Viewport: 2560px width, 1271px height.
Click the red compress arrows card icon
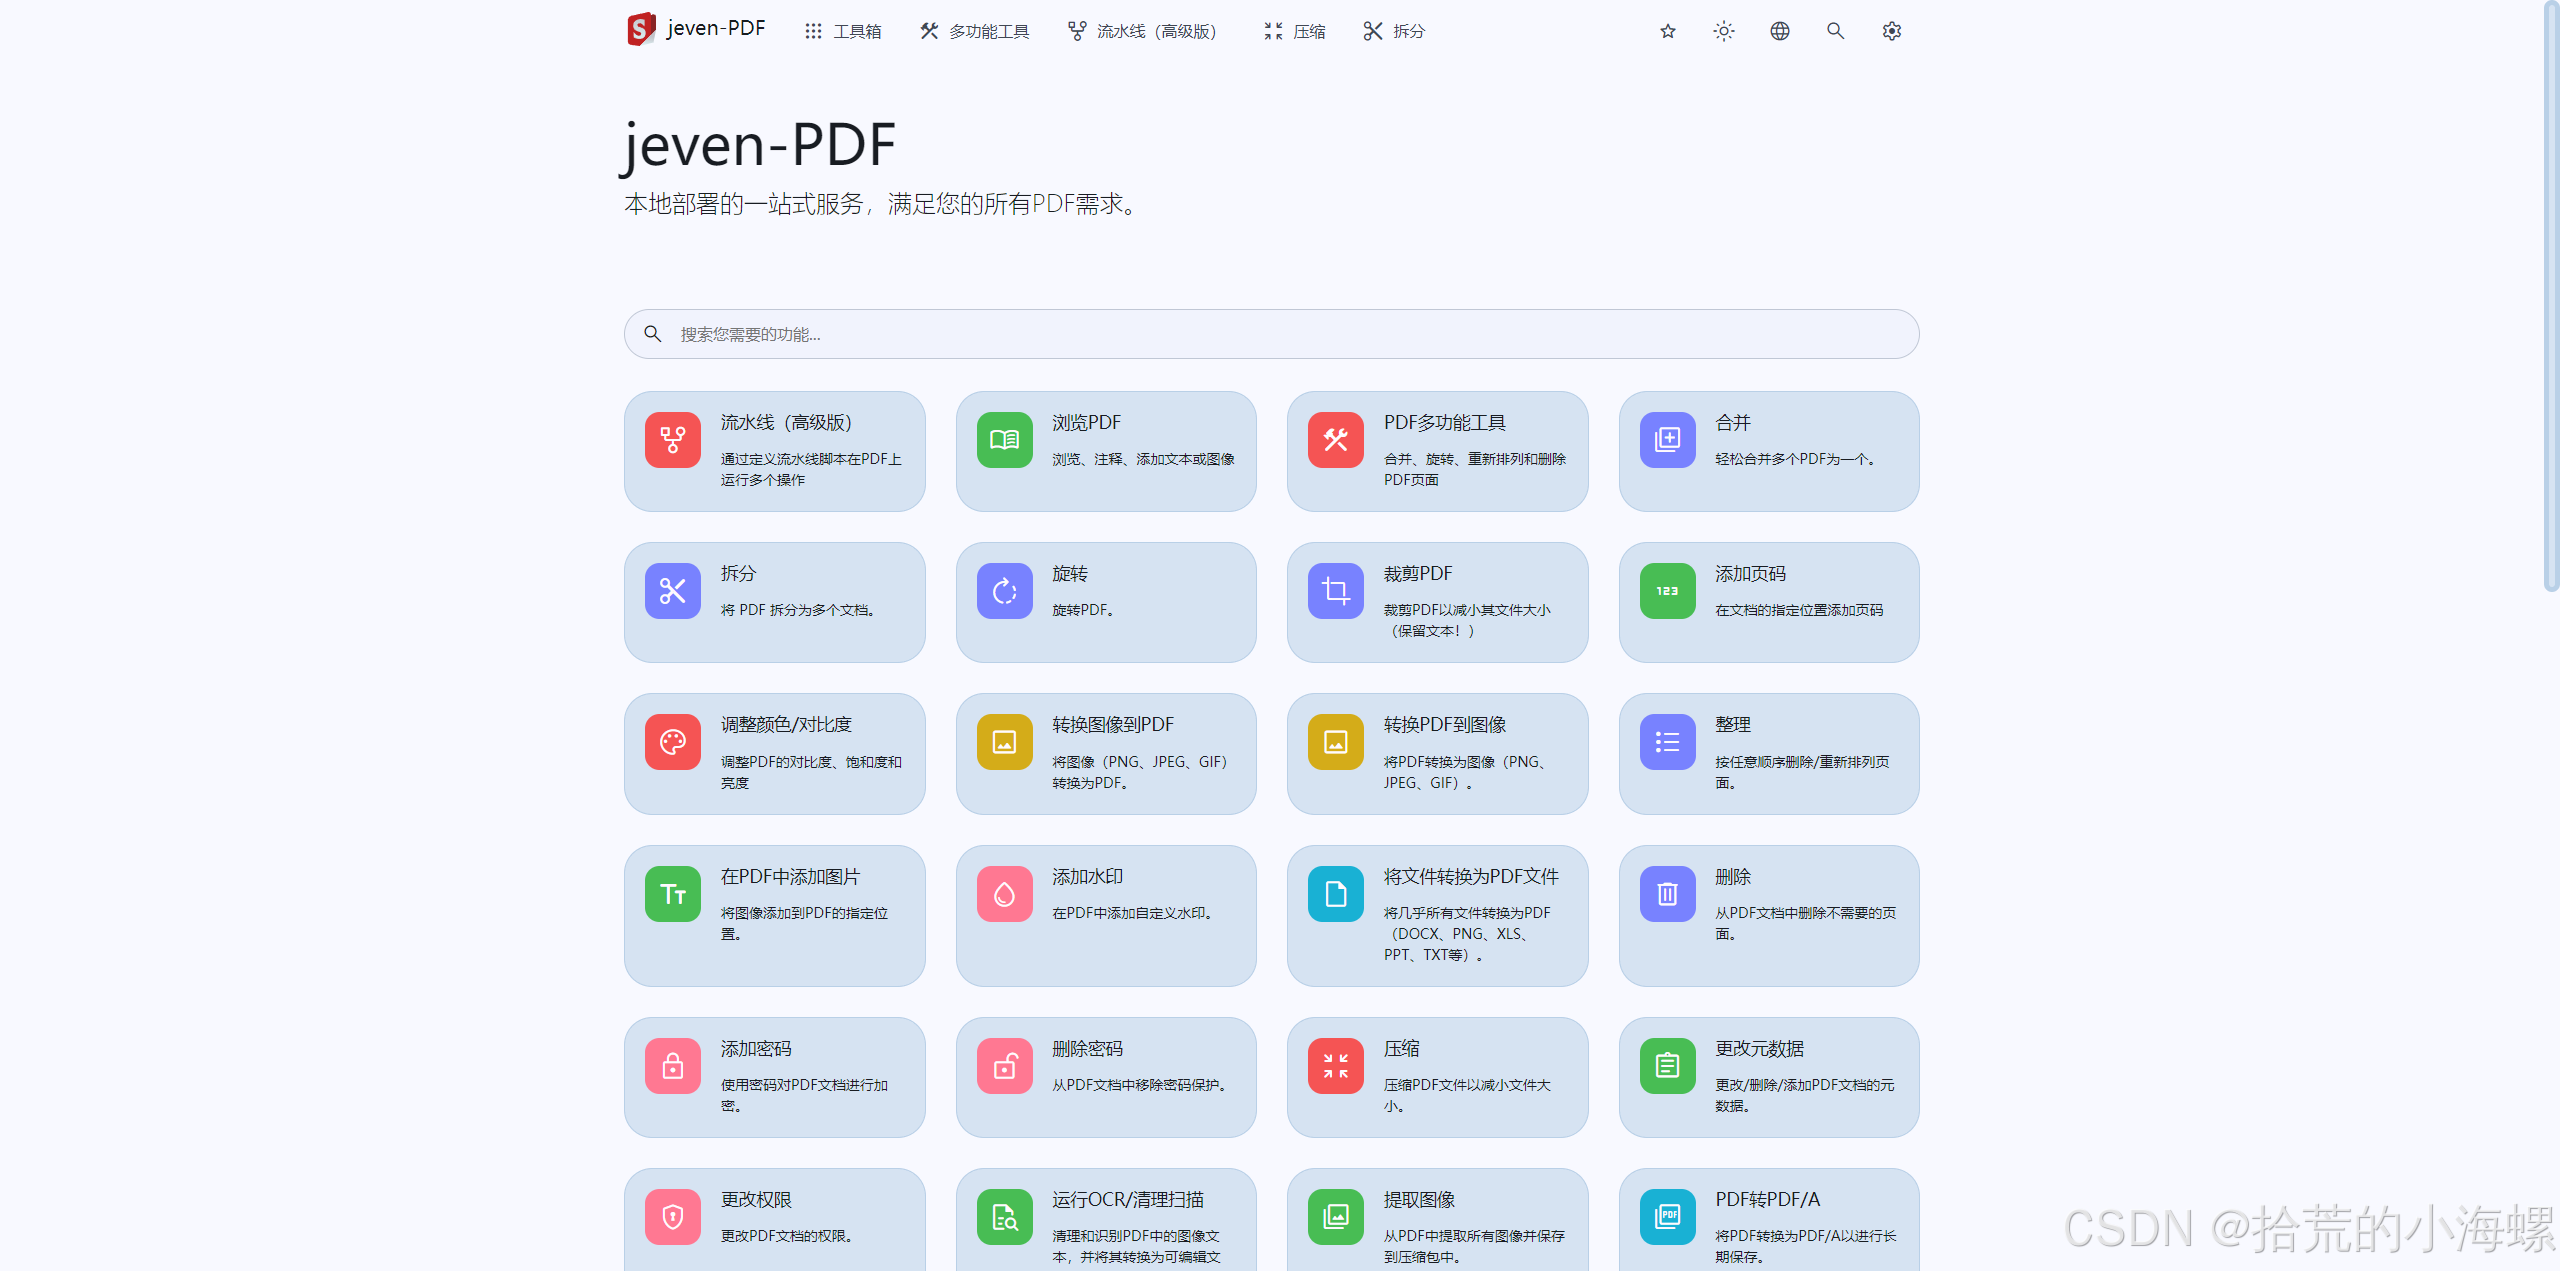[x=1335, y=1066]
